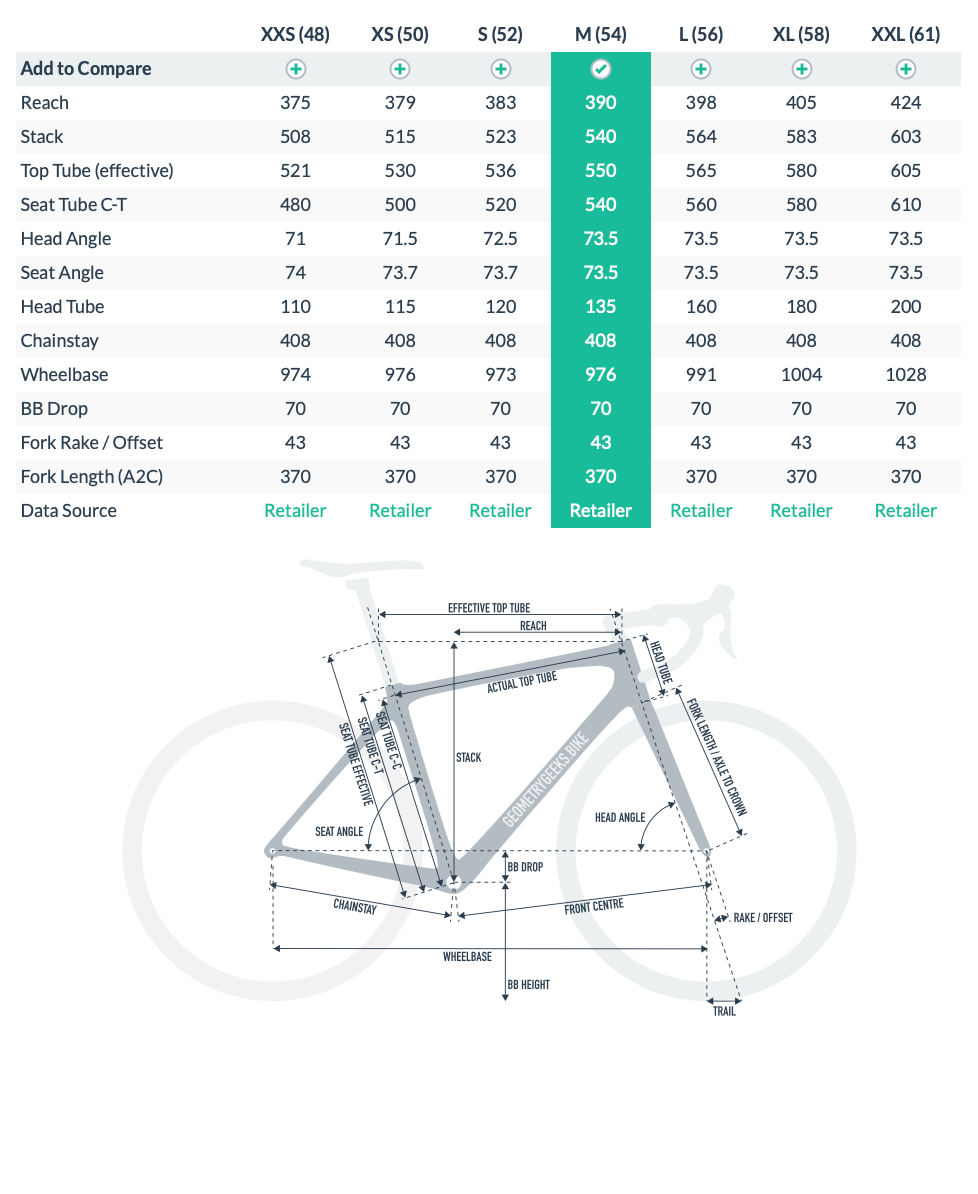Add XL (58) size to compare
This screenshot has height=1194, width=978.
(801, 69)
